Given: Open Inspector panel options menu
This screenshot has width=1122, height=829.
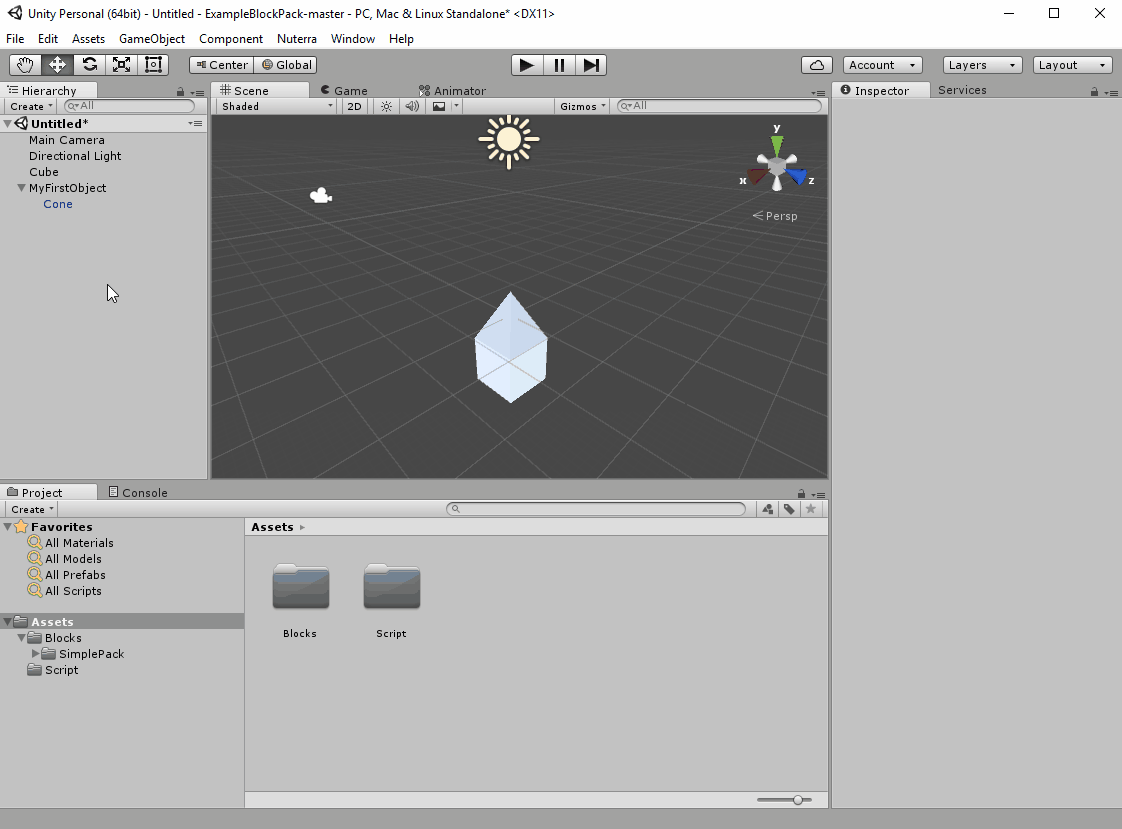Looking at the screenshot, I should tap(1111, 92).
